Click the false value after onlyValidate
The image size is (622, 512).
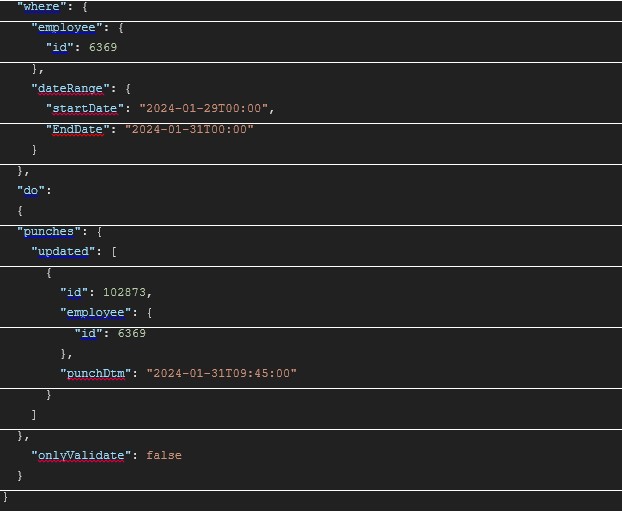pyautogui.click(x=164, y=455)
